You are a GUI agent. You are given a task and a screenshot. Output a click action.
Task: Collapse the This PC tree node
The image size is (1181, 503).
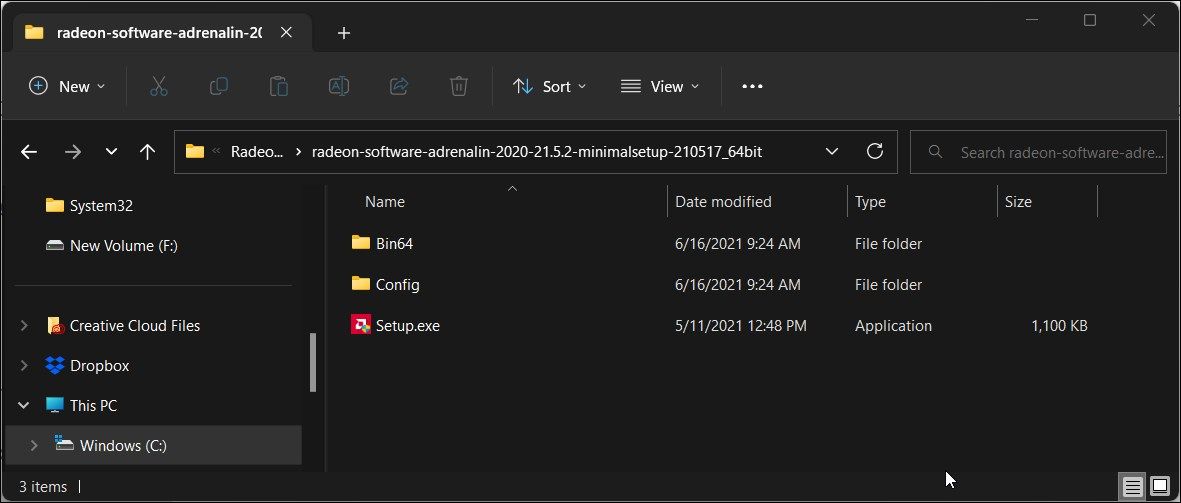coord(24,405)
